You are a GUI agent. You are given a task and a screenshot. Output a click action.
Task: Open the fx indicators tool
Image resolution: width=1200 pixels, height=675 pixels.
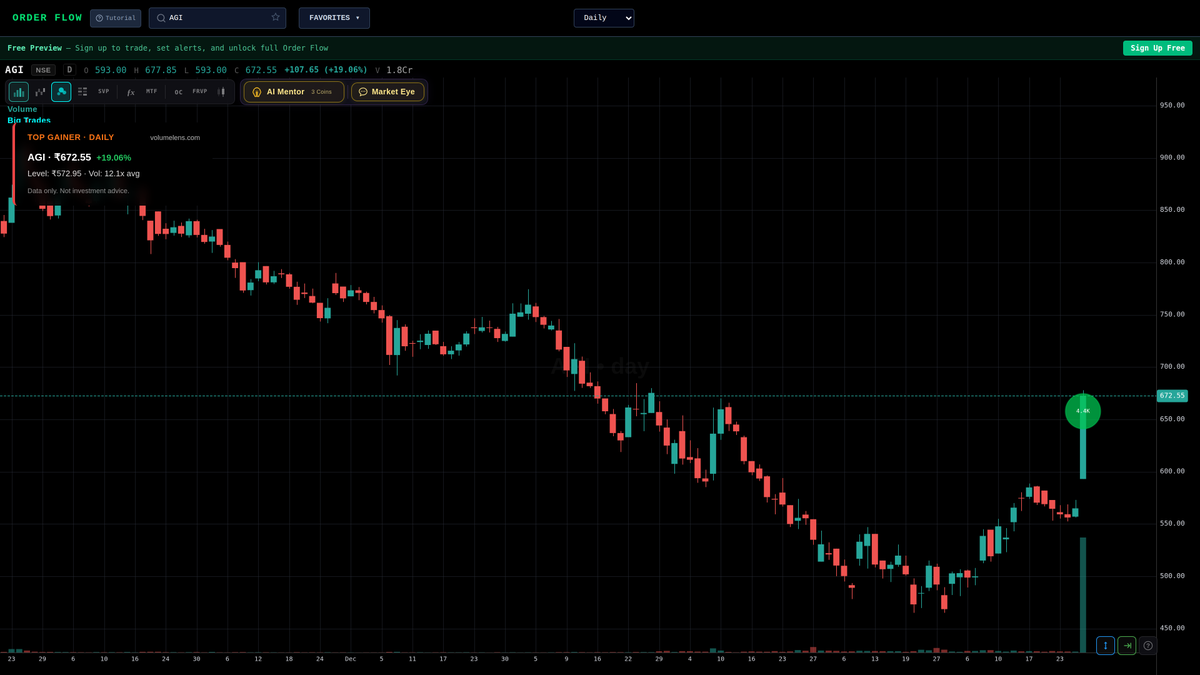click(x=131, y=92)
